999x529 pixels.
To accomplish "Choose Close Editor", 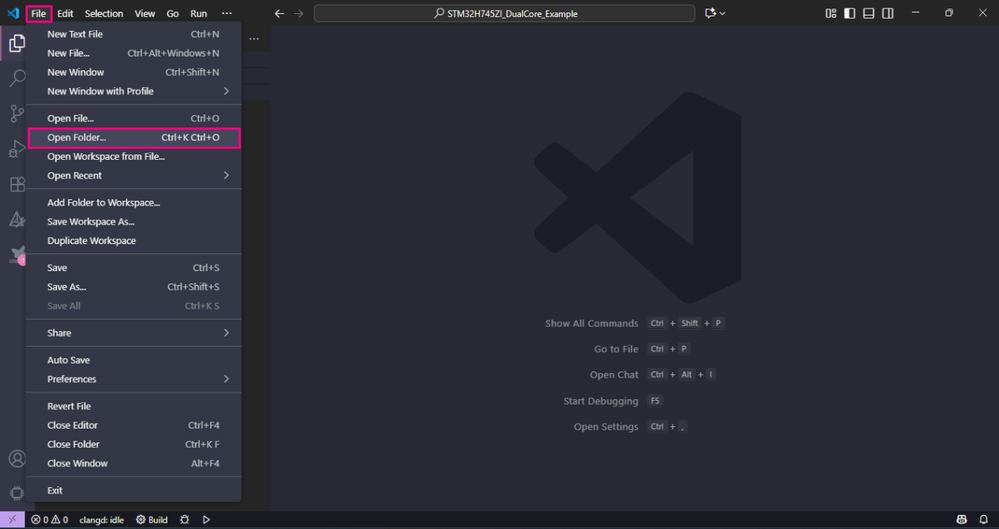I will point(133,425).
